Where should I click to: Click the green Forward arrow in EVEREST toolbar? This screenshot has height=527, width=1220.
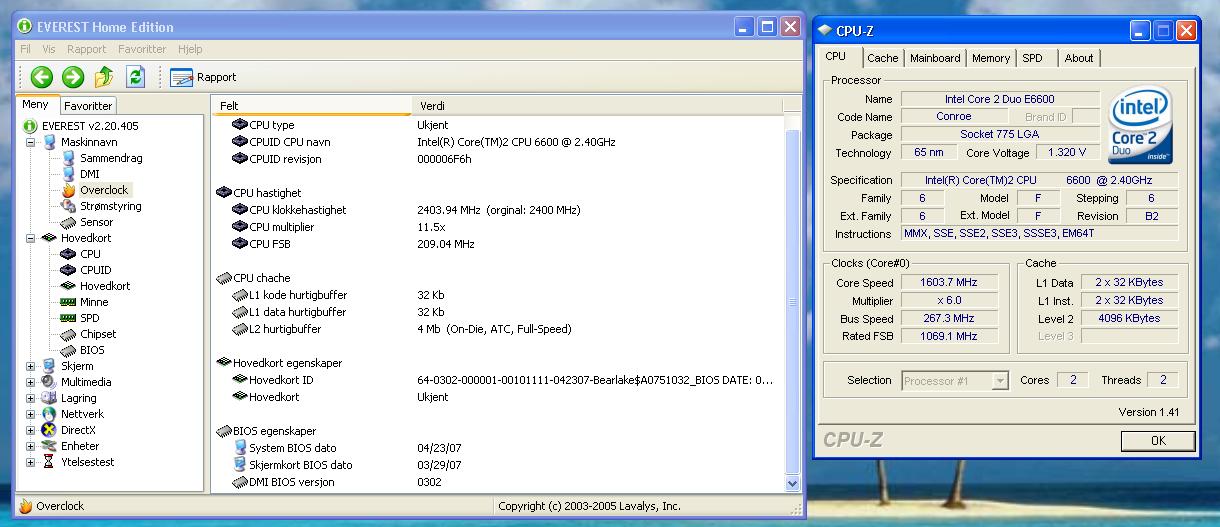73,77
